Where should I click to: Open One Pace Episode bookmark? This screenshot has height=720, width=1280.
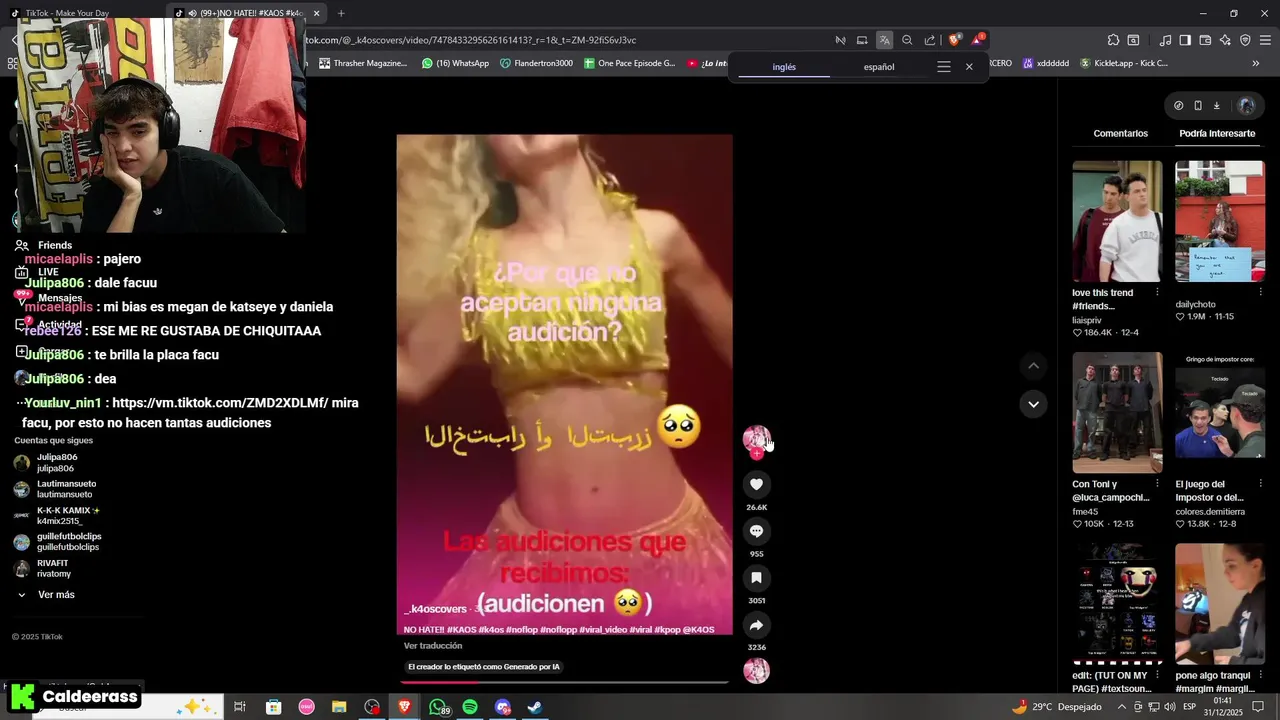click(629, 63)
